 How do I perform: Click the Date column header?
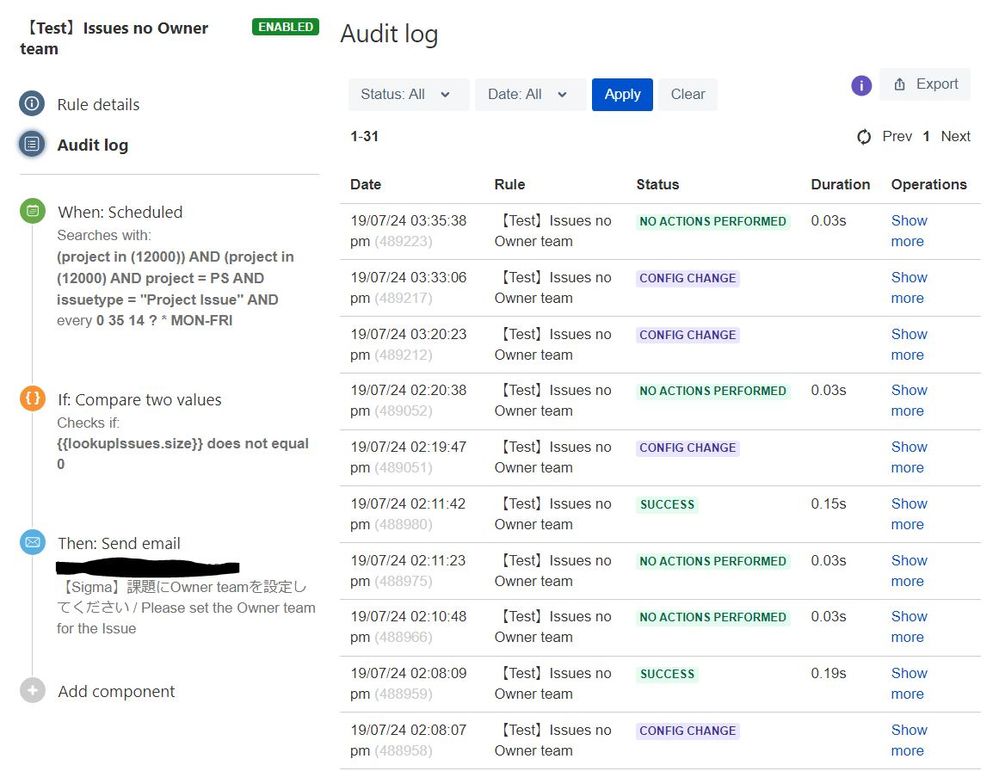(x=366, y=185)
